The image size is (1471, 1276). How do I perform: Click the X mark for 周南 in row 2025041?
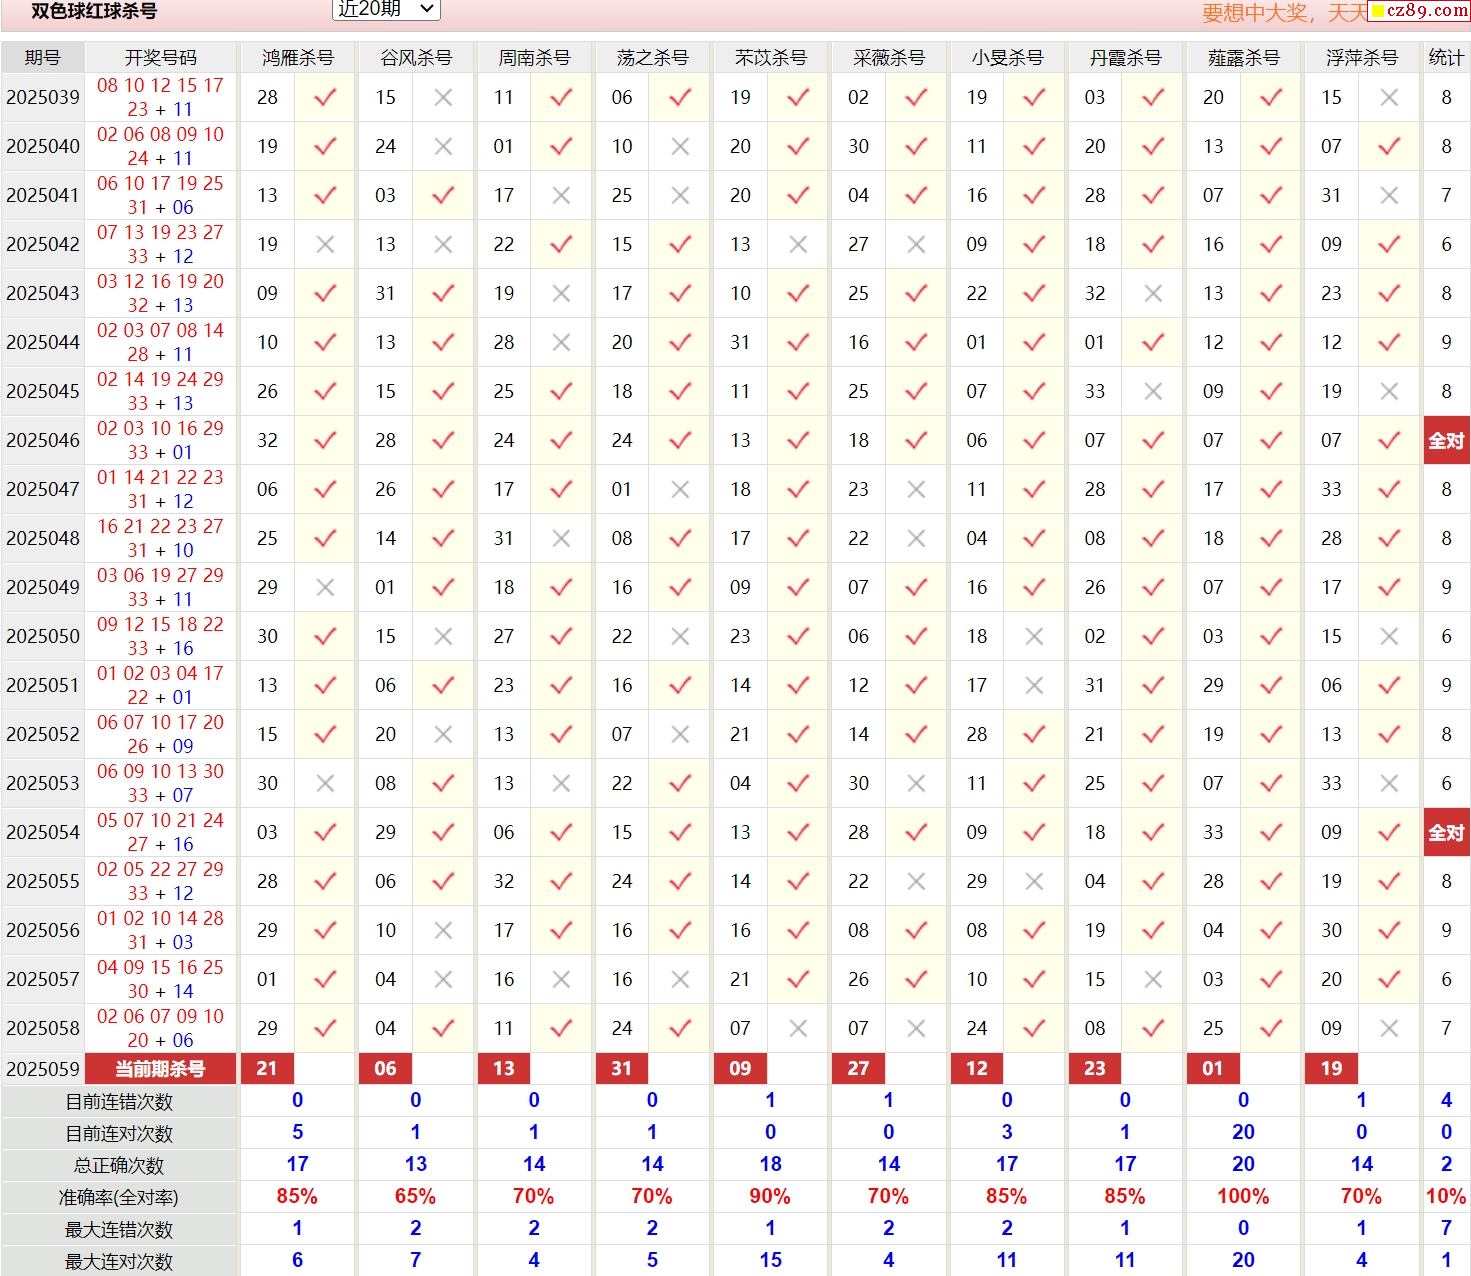(x=562, y=196)
